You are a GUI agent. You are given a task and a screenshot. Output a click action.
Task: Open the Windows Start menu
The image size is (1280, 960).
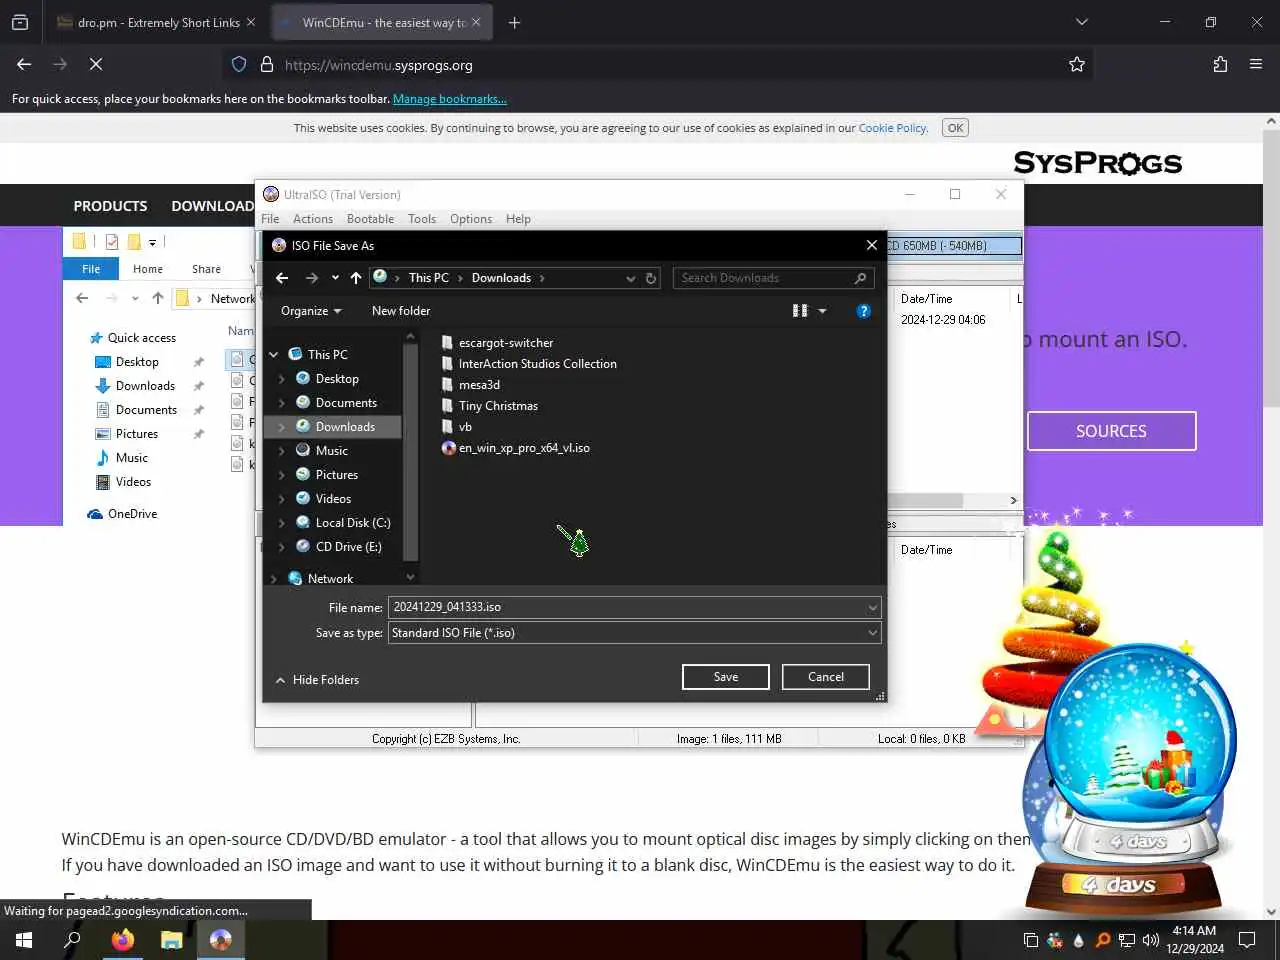tap(24, 940)
